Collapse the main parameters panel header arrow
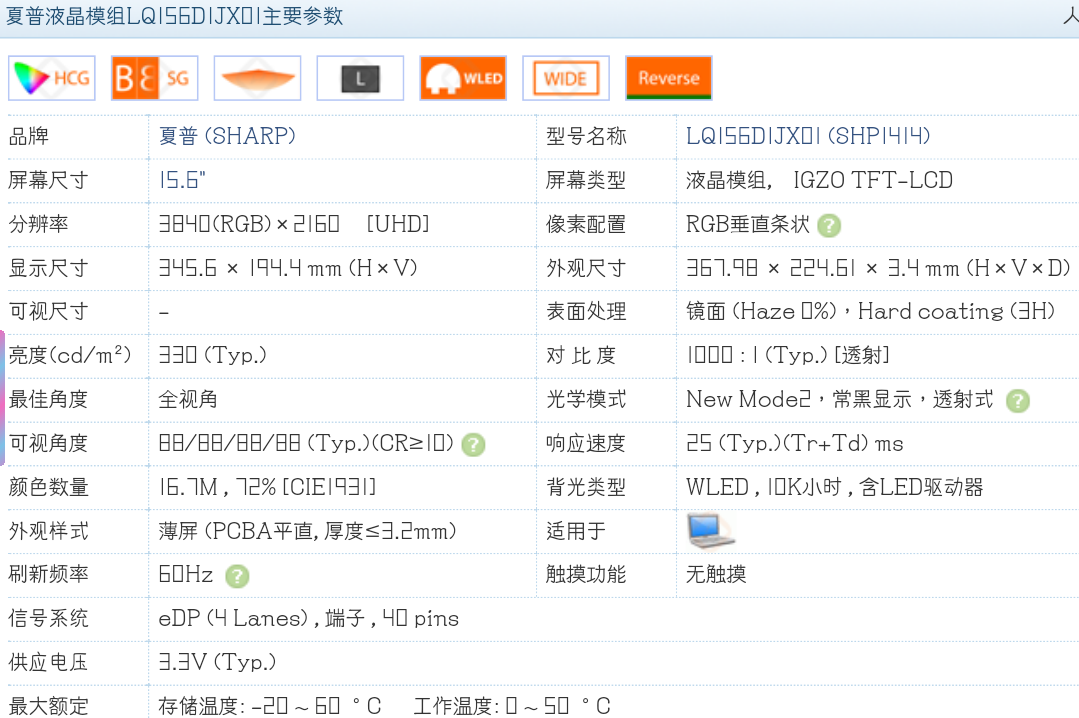The width and height of the screenshot is (1079, 718). pyautogui.click(x=1071, y=15)
